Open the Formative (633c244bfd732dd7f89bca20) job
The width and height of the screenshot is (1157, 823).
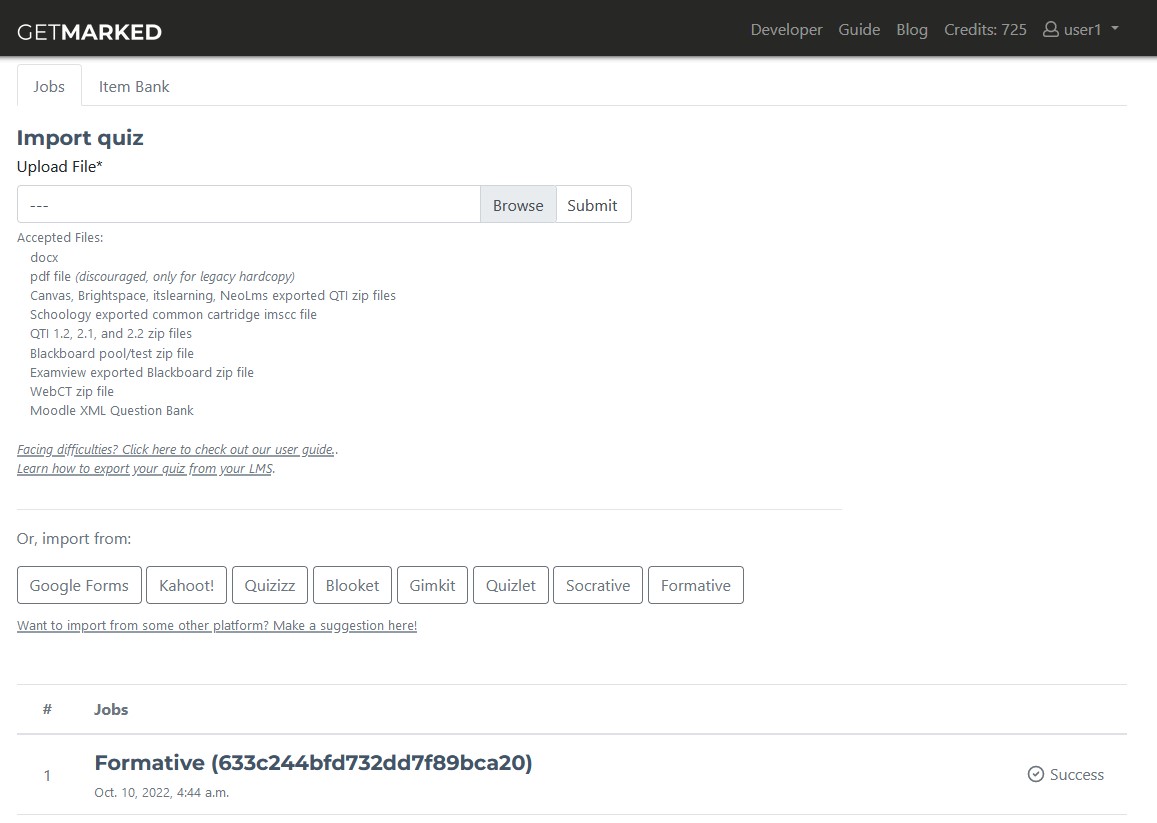[313, 762]
